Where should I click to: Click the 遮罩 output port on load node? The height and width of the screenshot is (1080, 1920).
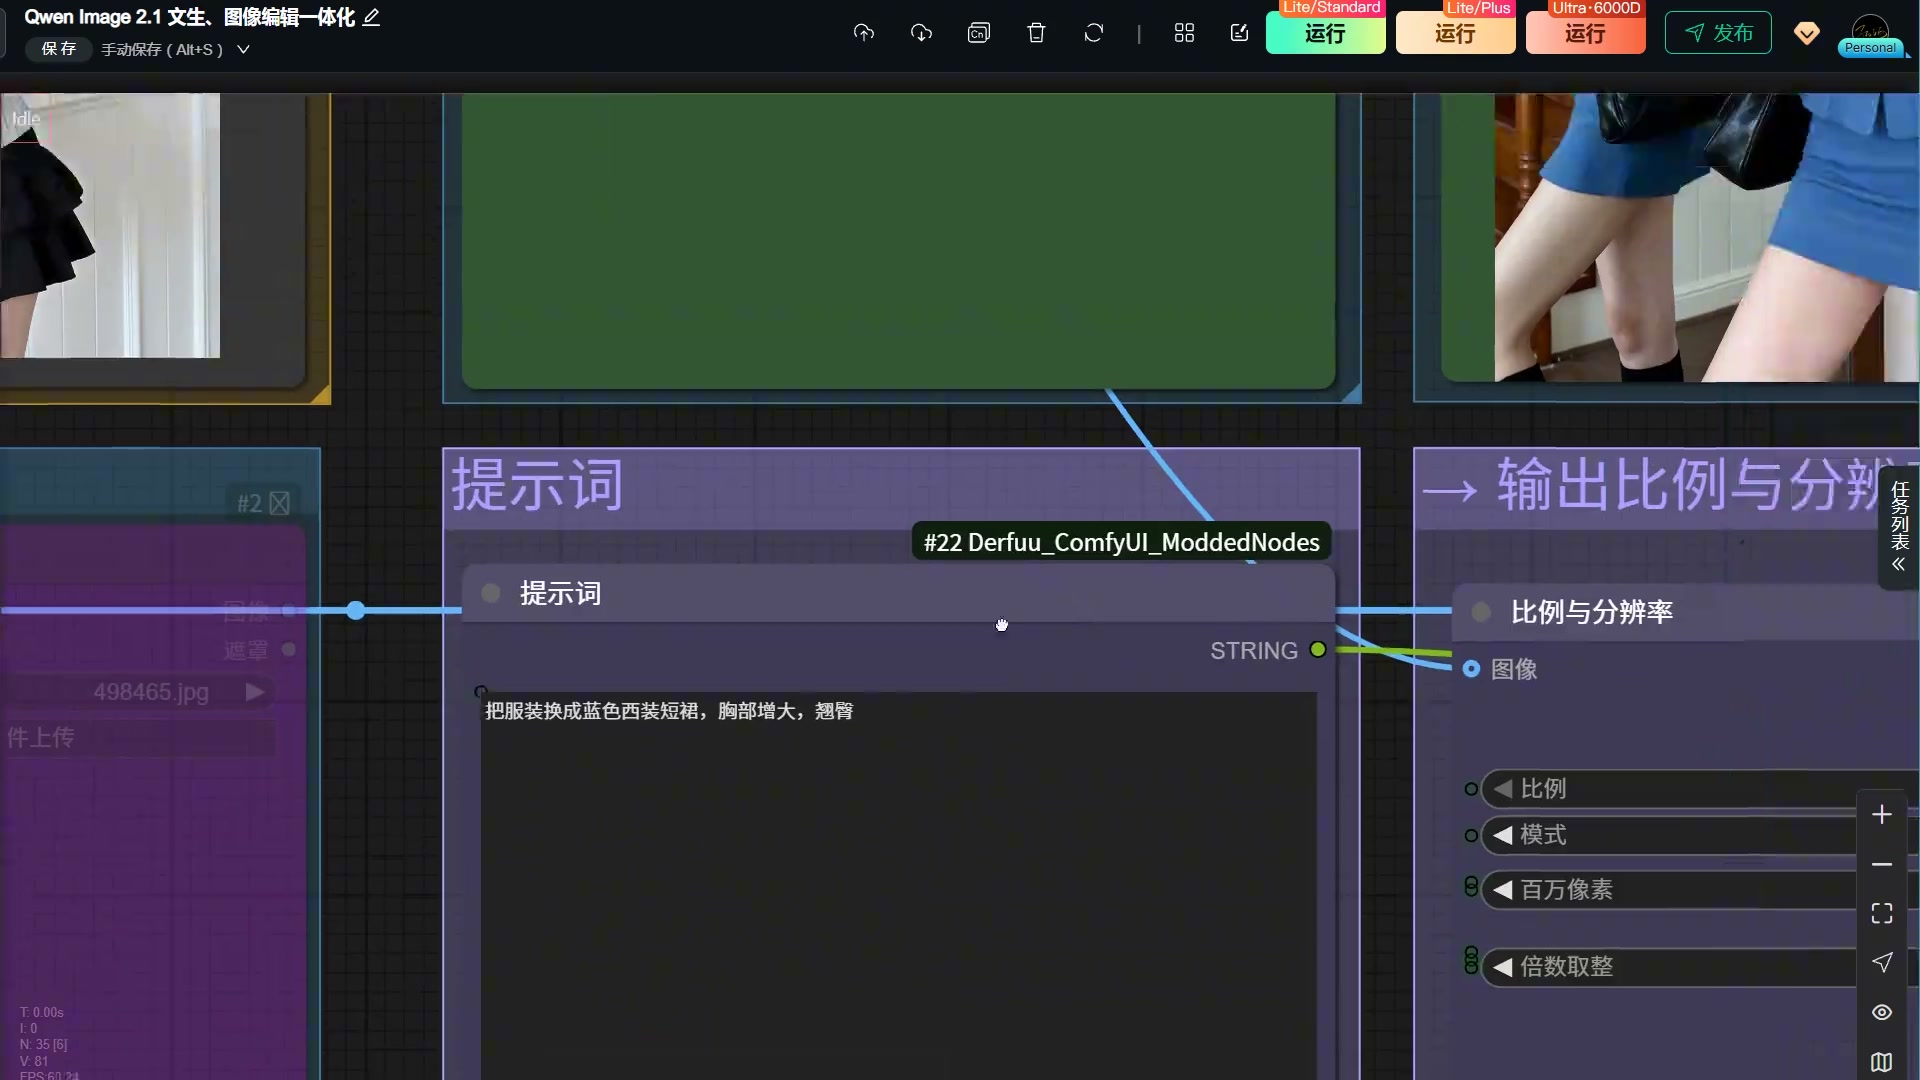[x=289, y=649]
